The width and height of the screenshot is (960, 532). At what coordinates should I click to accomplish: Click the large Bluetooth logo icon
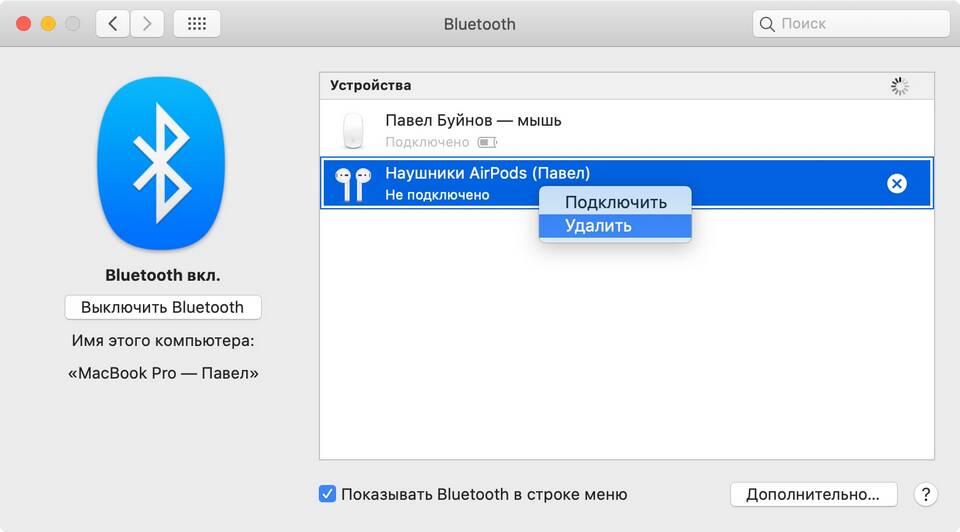(x=162, y=163)
